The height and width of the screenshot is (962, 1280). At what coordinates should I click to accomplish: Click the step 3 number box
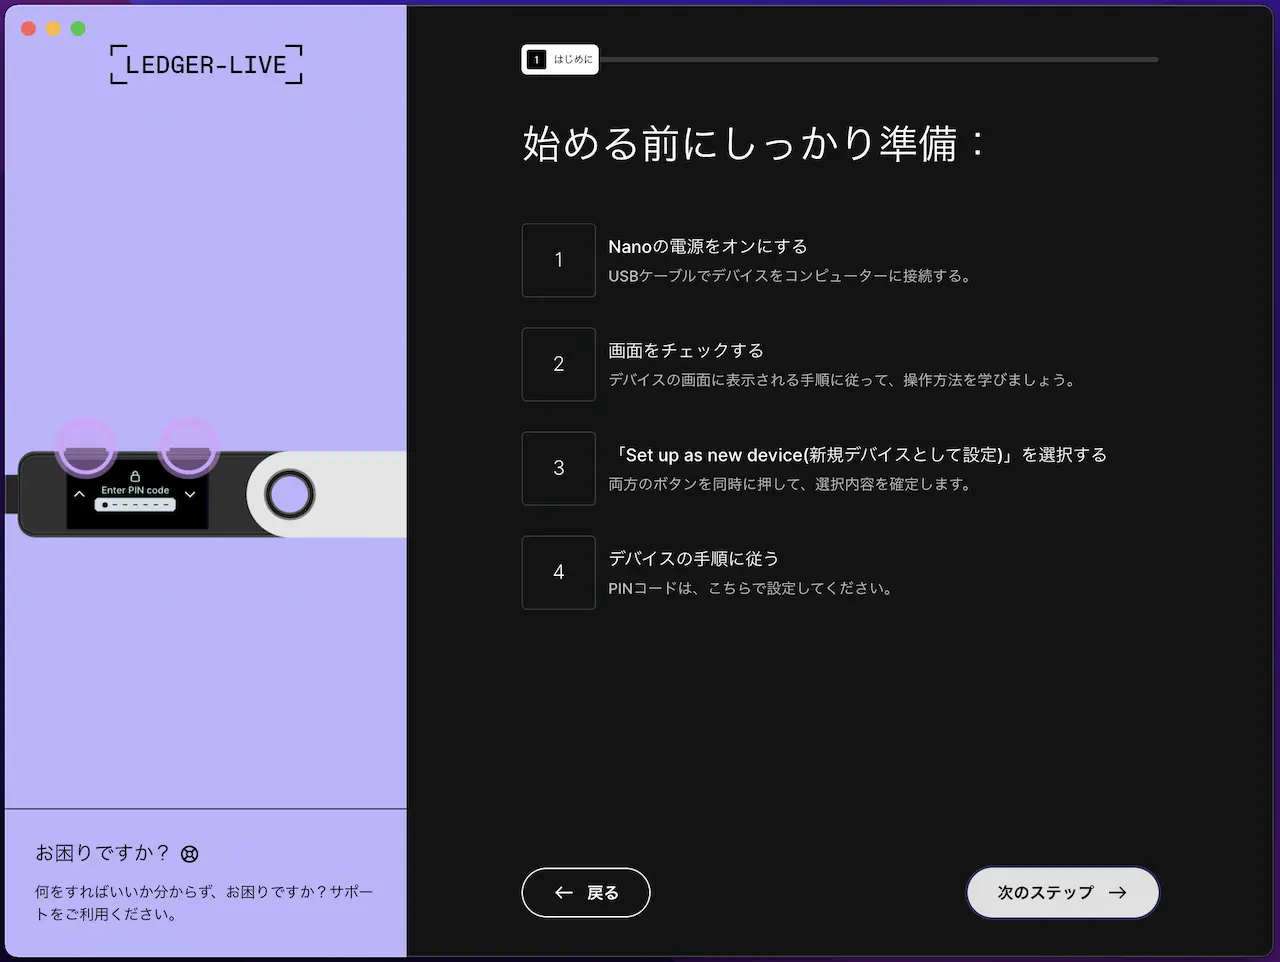[559, 468]
